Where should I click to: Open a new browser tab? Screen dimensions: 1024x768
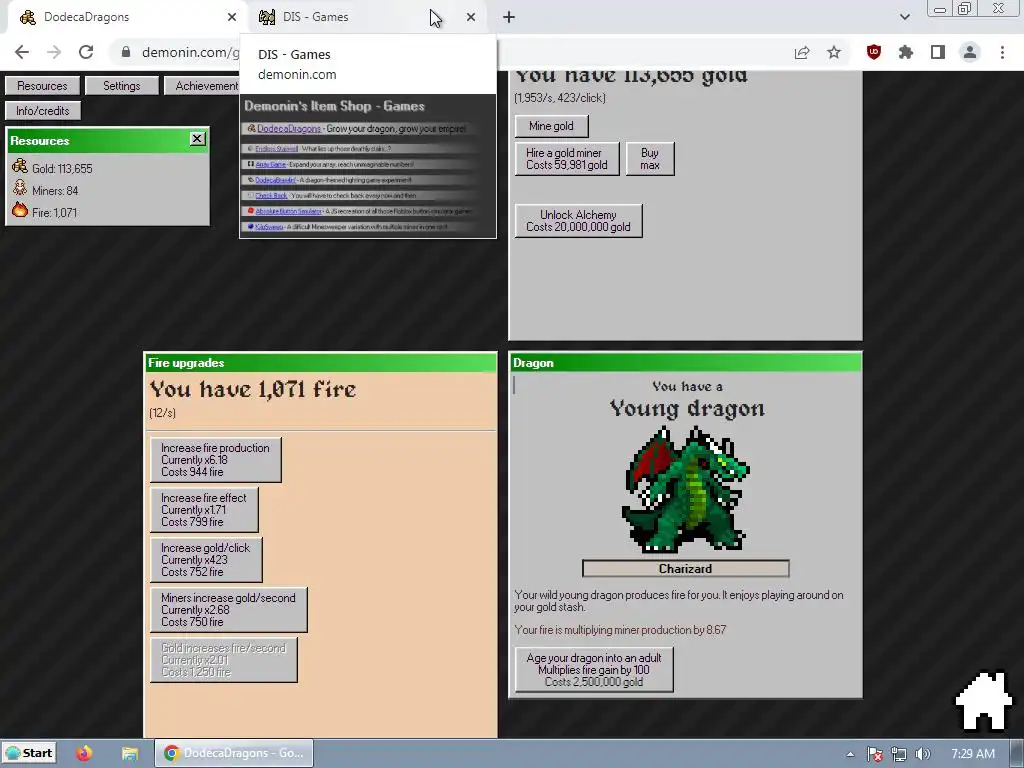(x=509, y=17)
